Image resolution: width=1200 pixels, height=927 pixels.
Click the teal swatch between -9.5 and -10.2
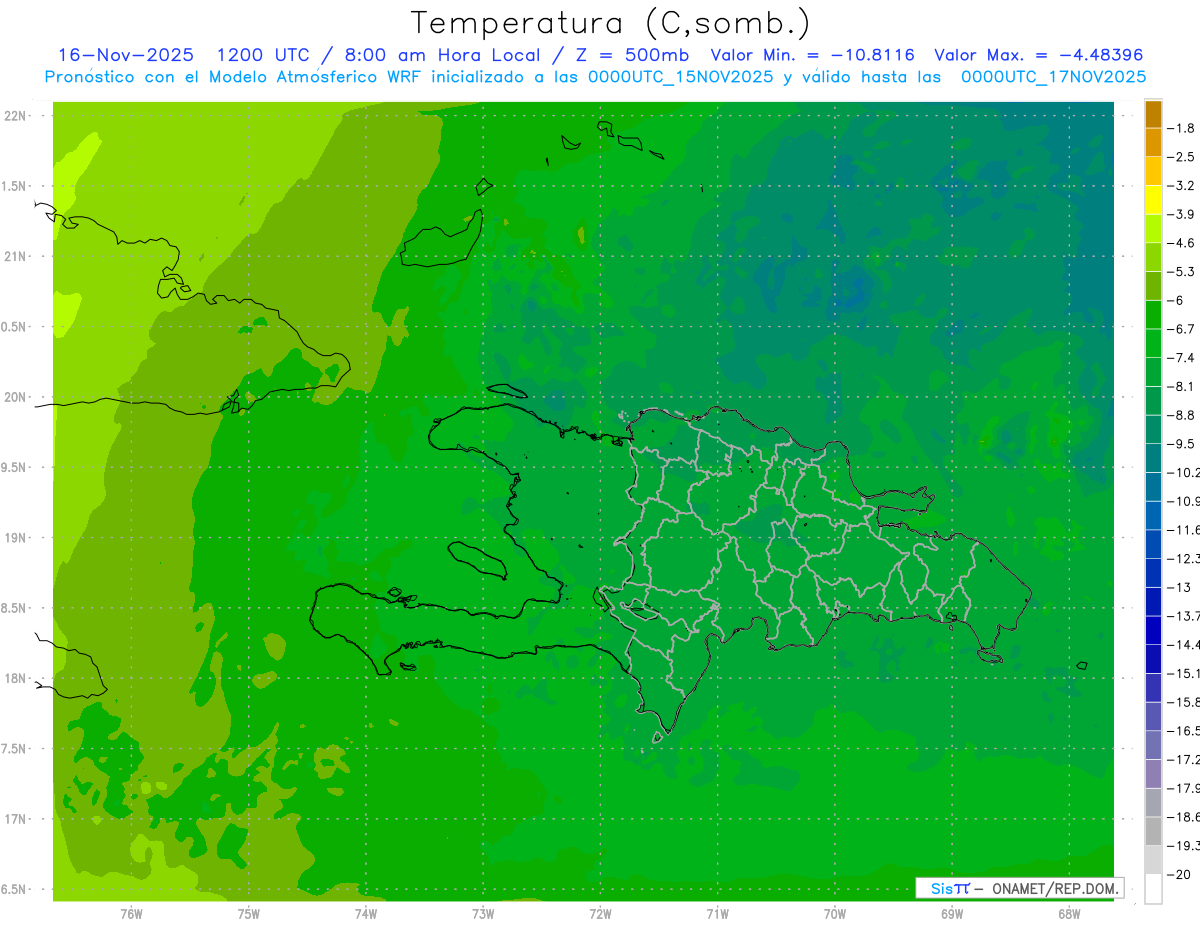1153,457
